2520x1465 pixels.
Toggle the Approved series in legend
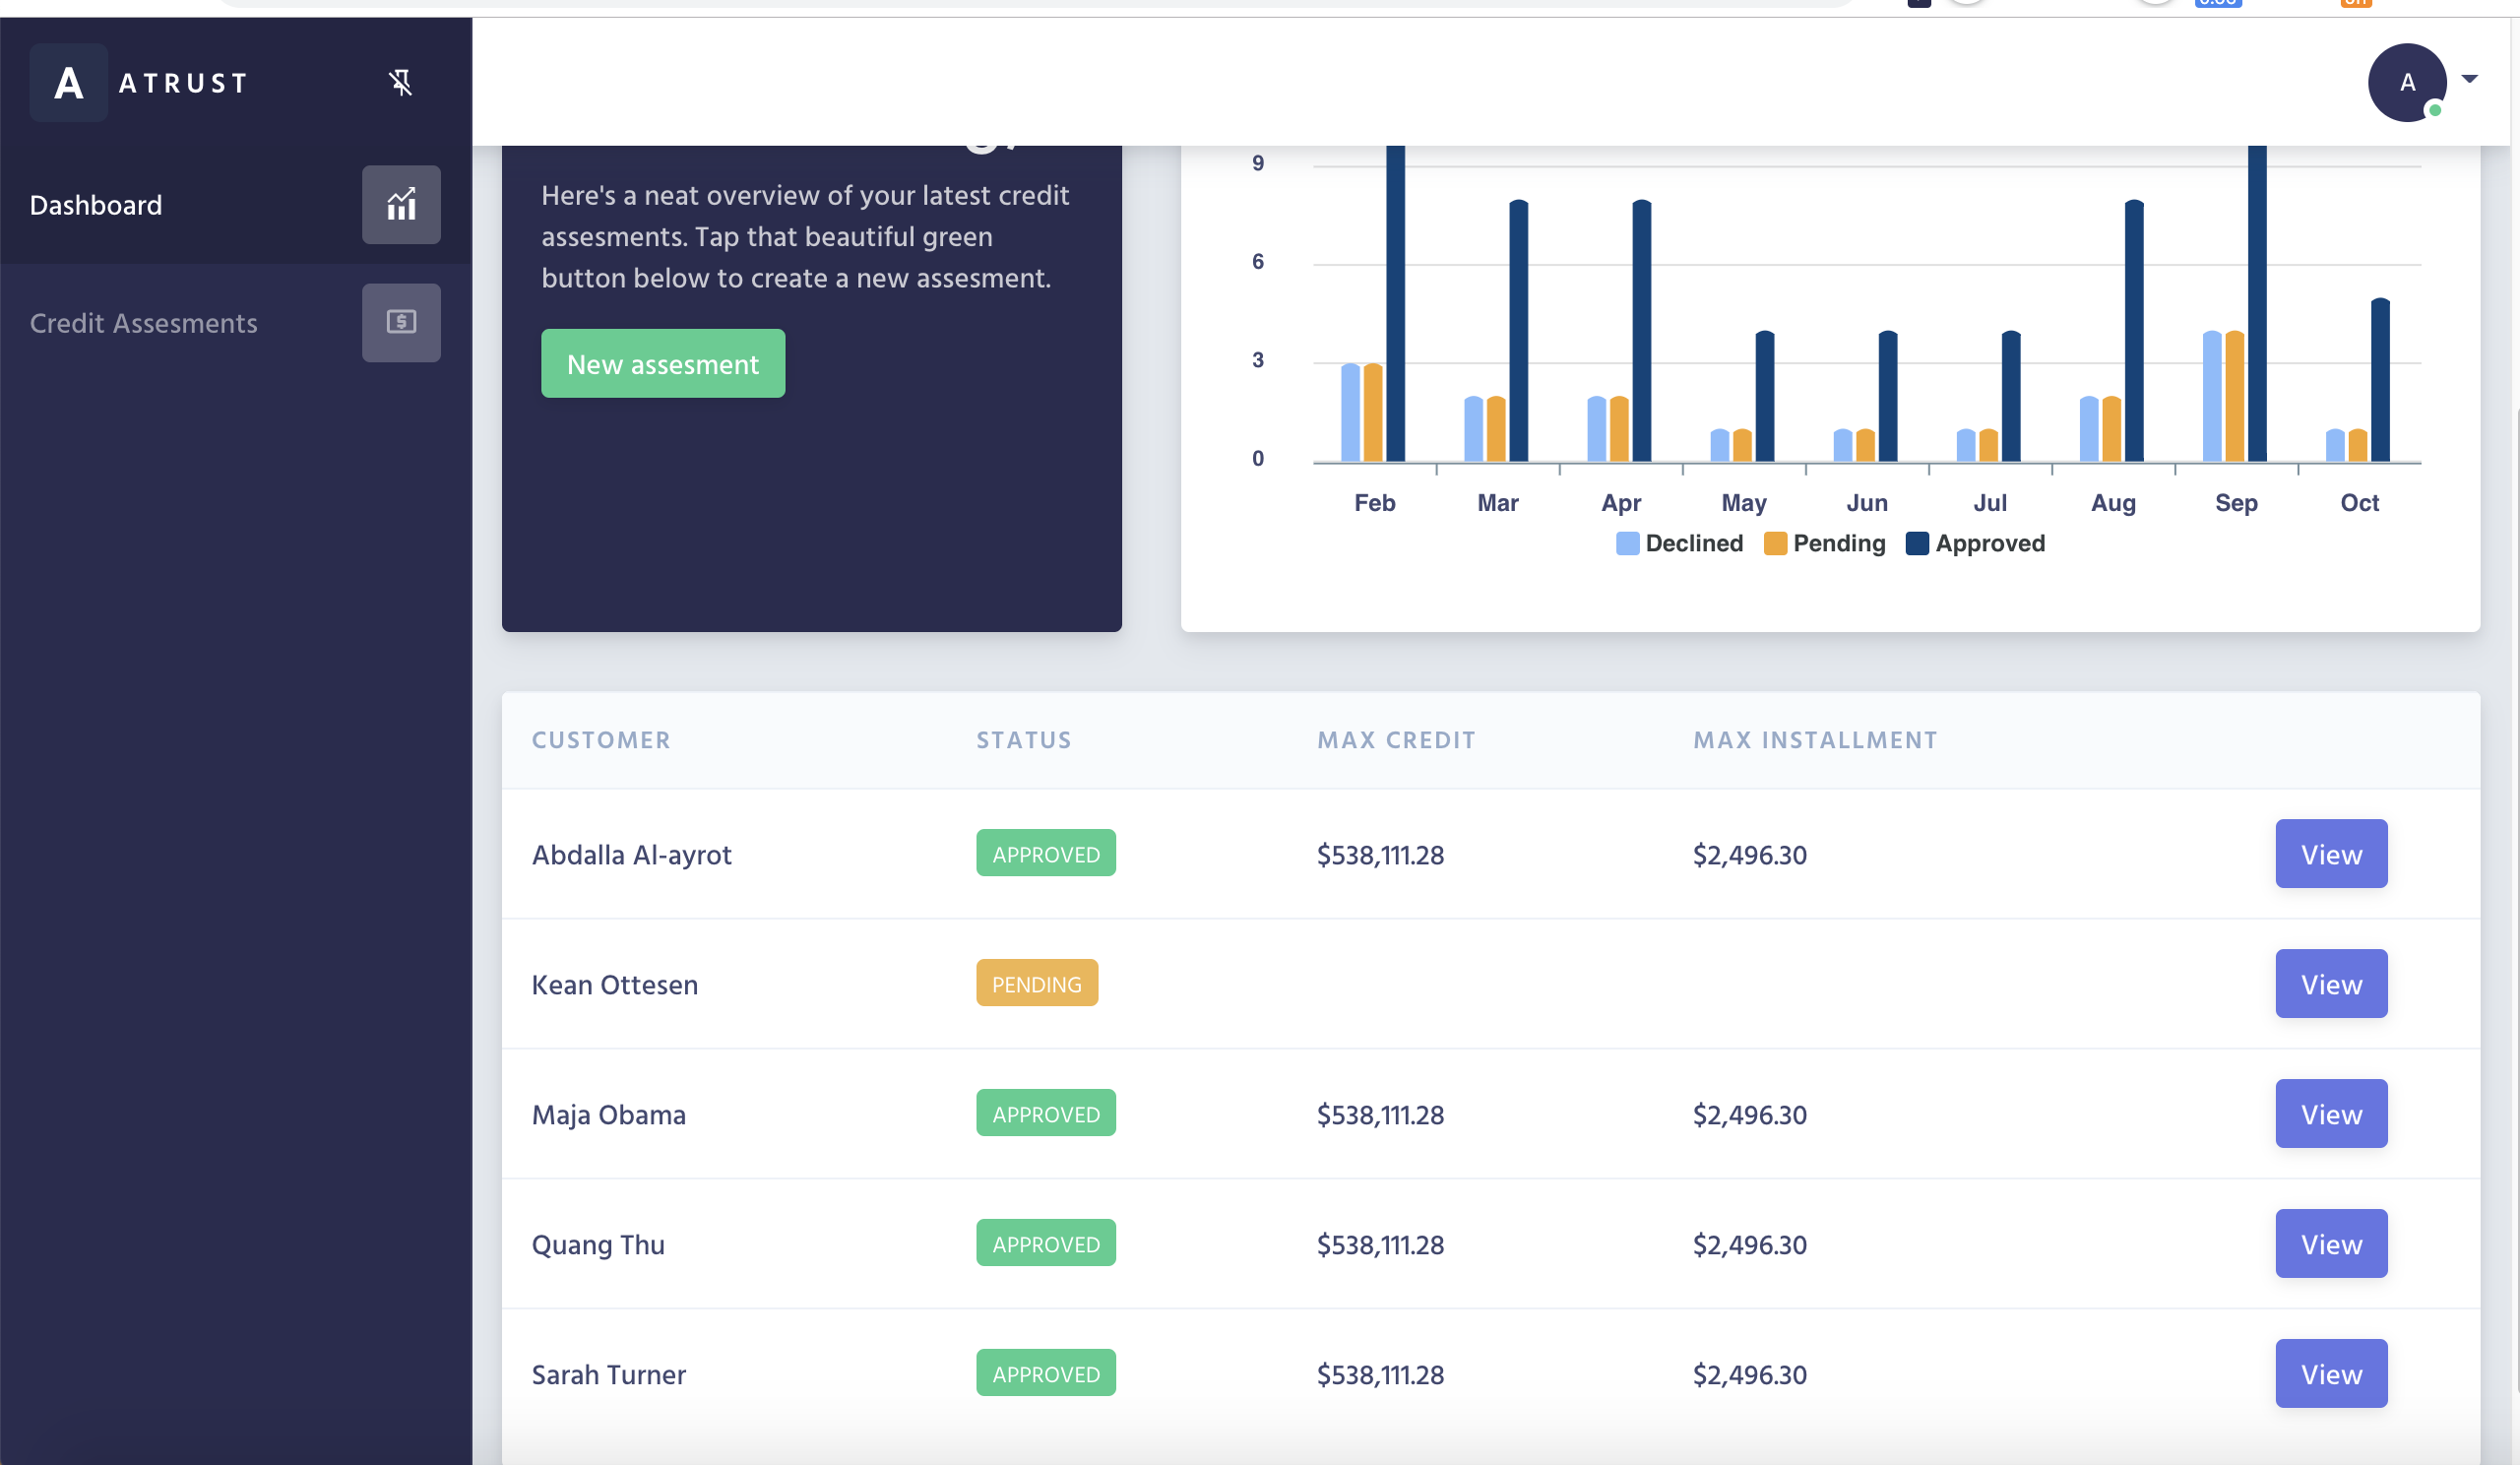1917,544
